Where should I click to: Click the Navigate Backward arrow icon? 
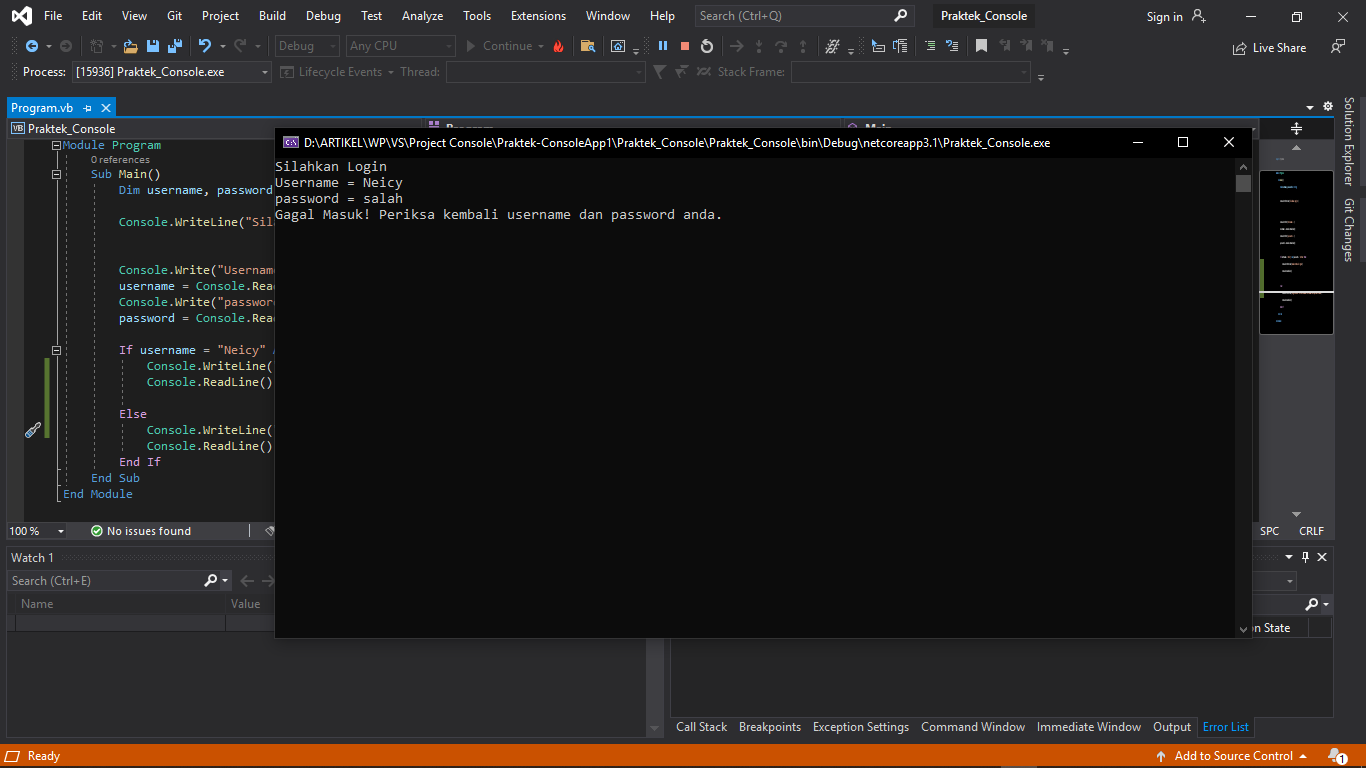click(32, 46)
